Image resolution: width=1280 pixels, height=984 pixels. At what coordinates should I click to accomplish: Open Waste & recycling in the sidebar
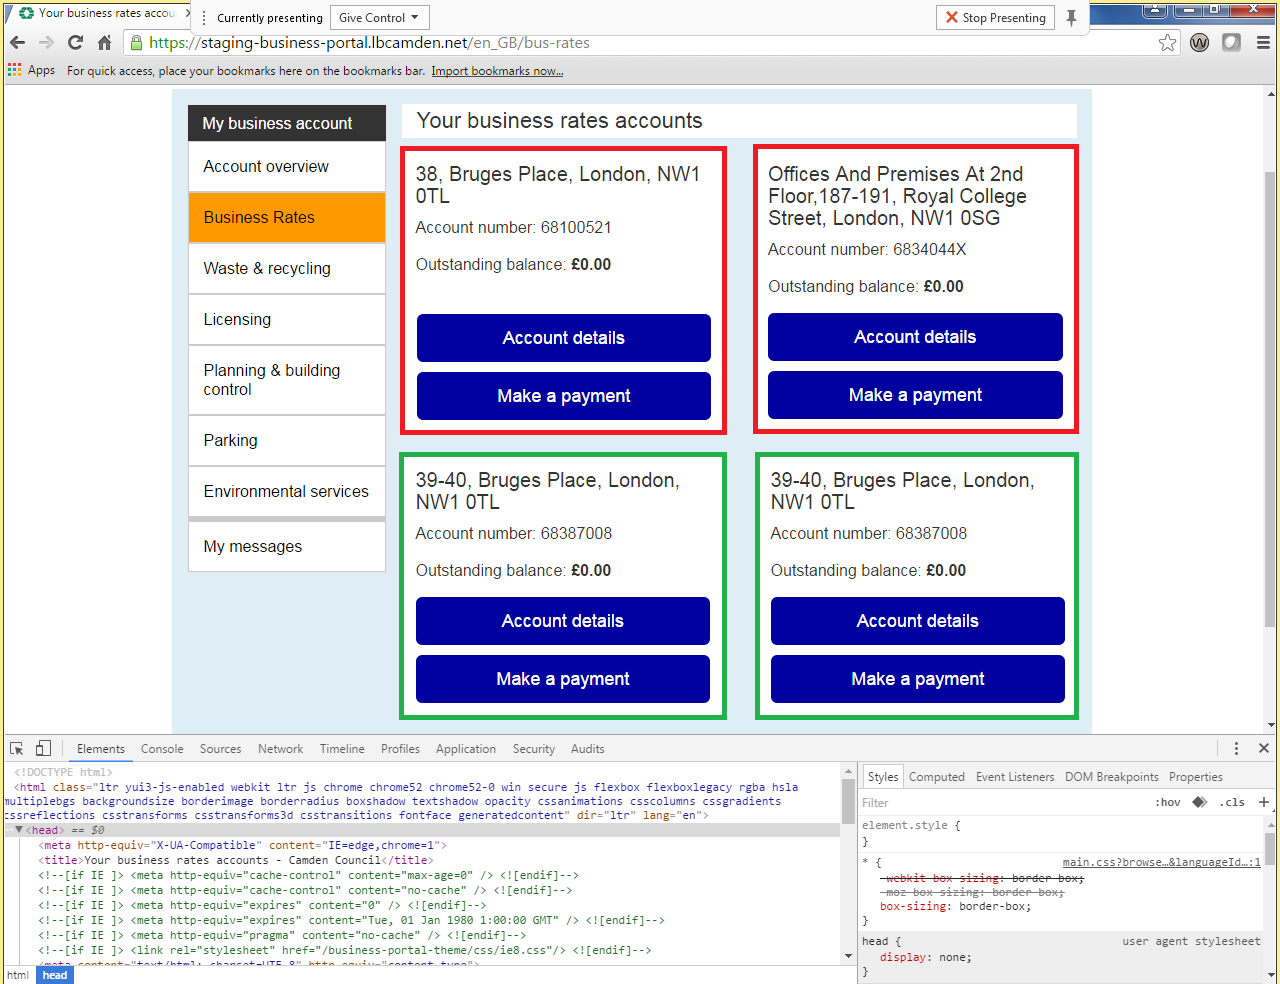click(287, 269)
